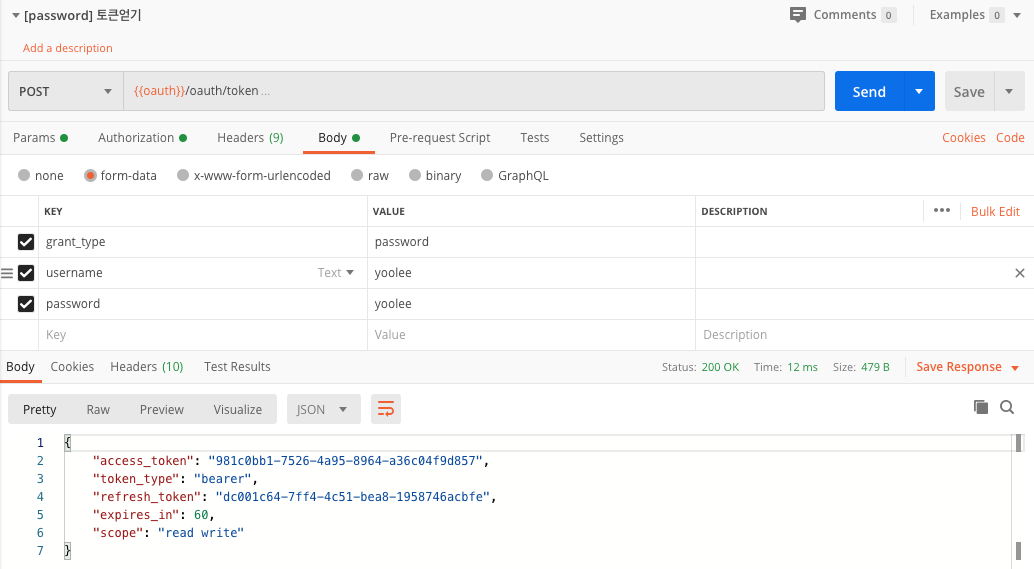Open the JSON format dropdown

pos(324,409)
